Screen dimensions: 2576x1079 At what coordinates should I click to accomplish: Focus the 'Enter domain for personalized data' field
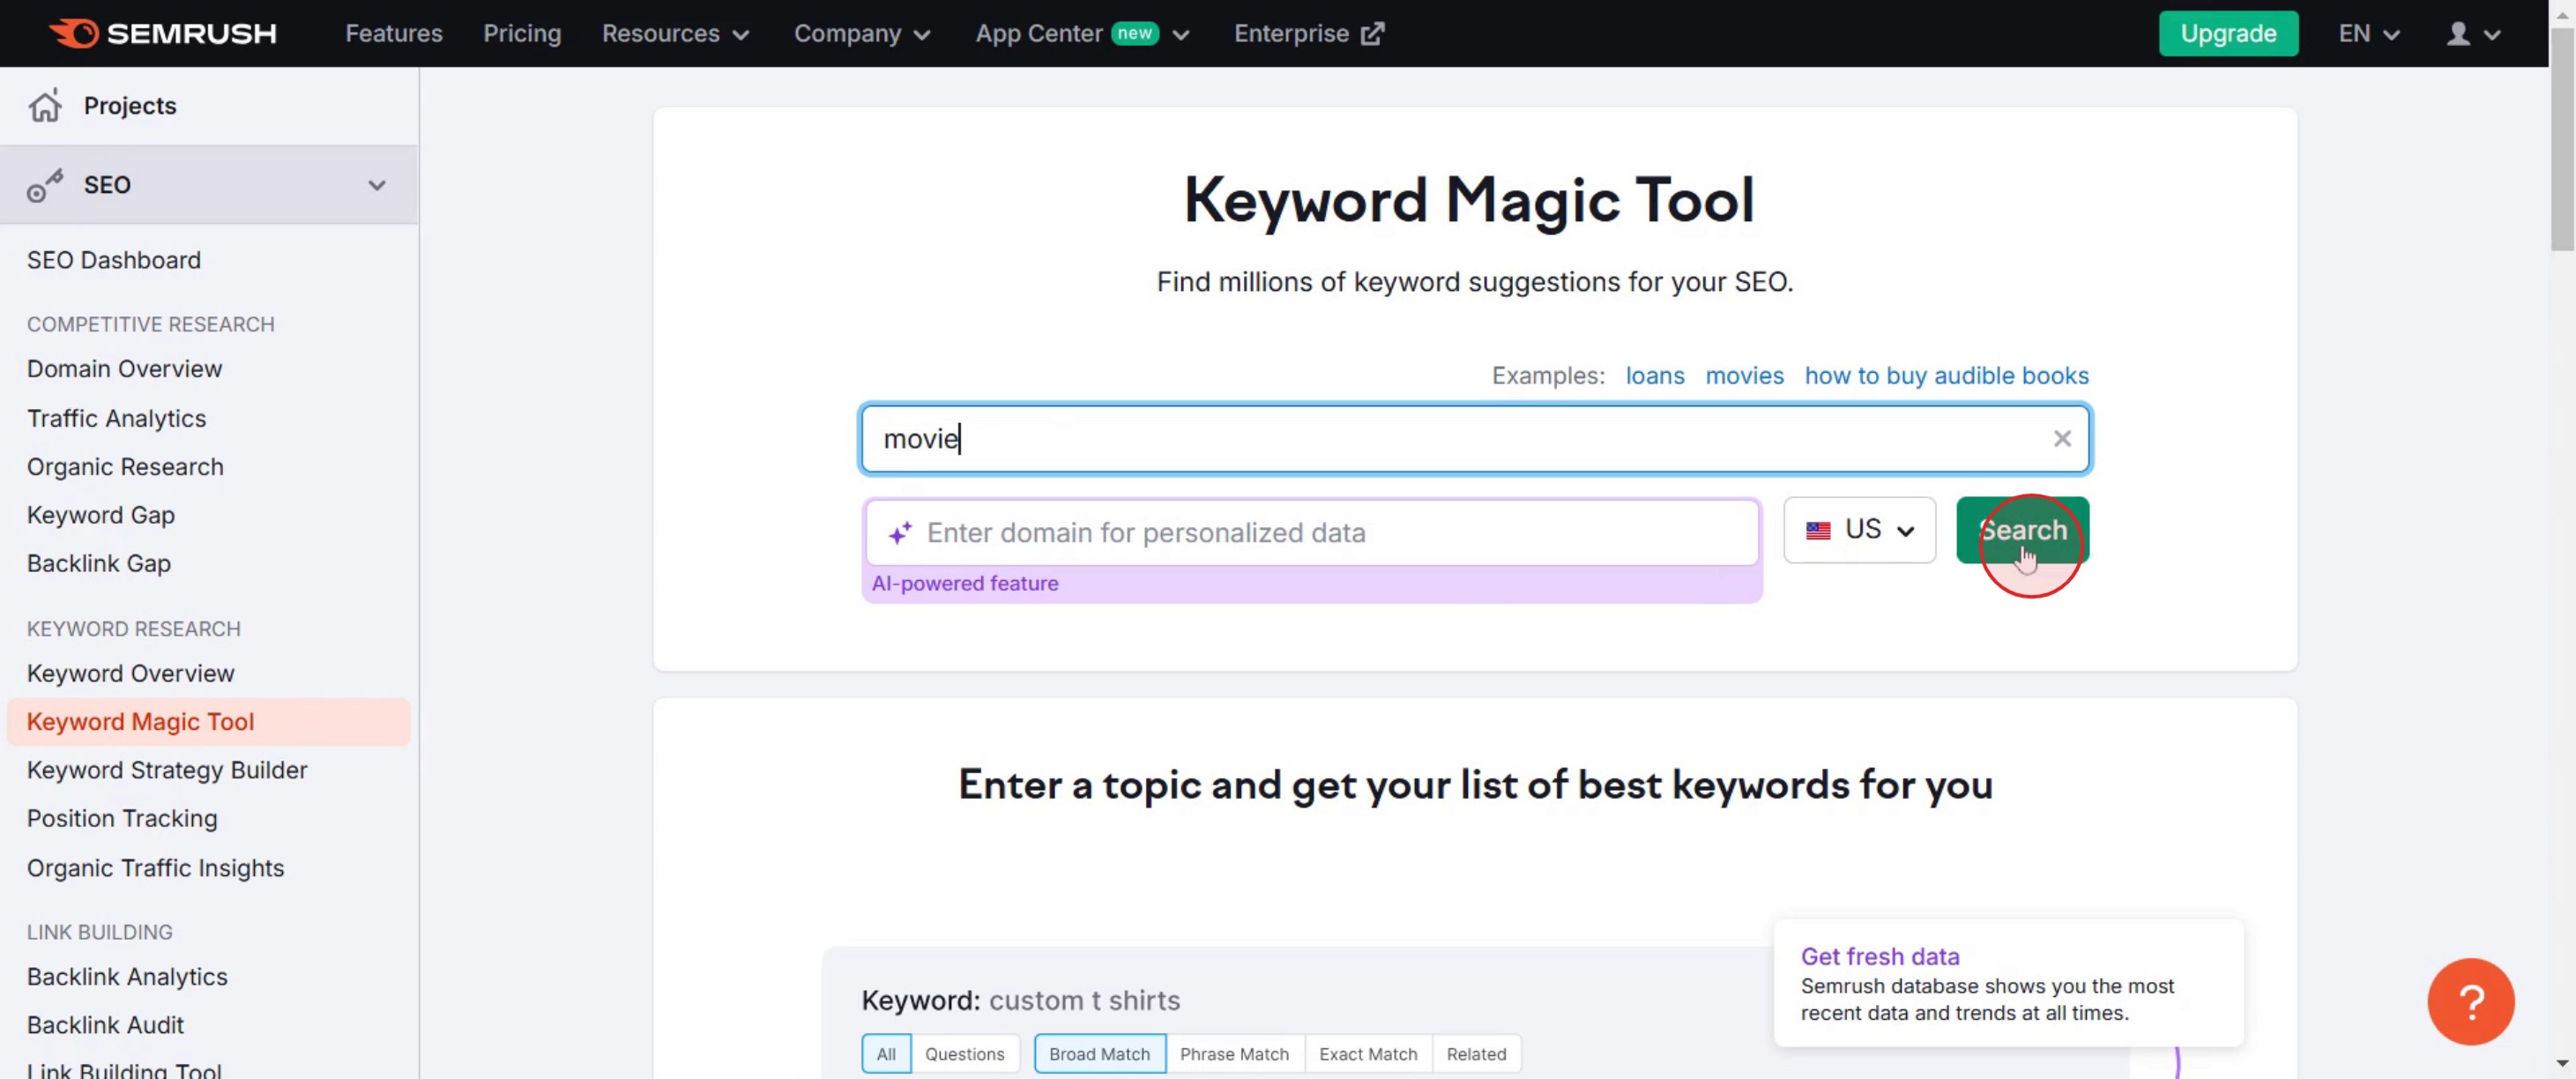click(1311, 533)
